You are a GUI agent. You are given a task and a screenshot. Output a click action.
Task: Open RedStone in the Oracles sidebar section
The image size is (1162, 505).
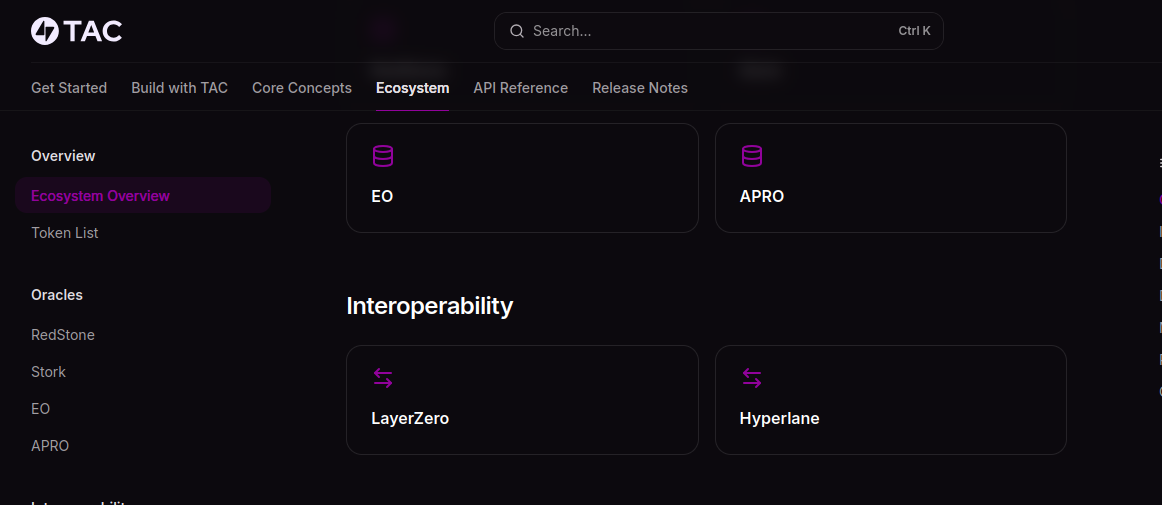[x=63, y=335]
